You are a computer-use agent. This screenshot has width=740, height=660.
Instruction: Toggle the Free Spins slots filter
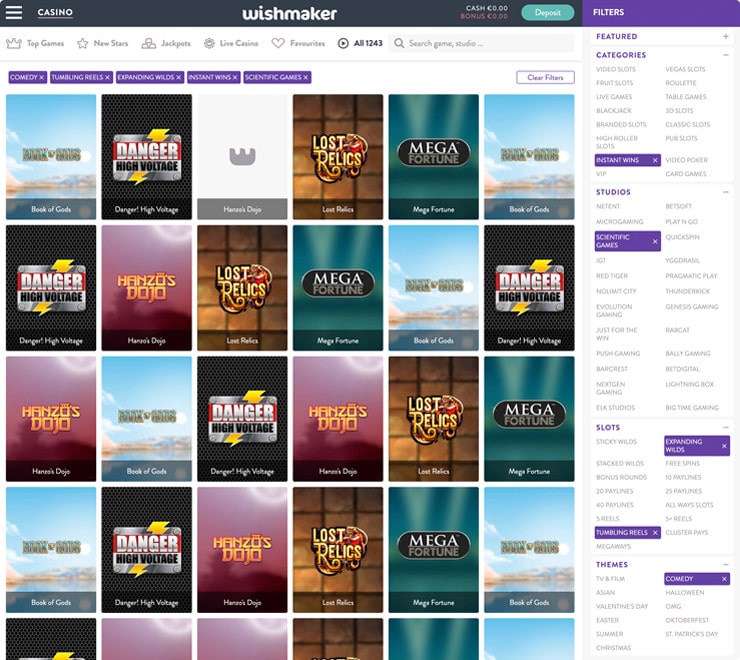(683, 464)
